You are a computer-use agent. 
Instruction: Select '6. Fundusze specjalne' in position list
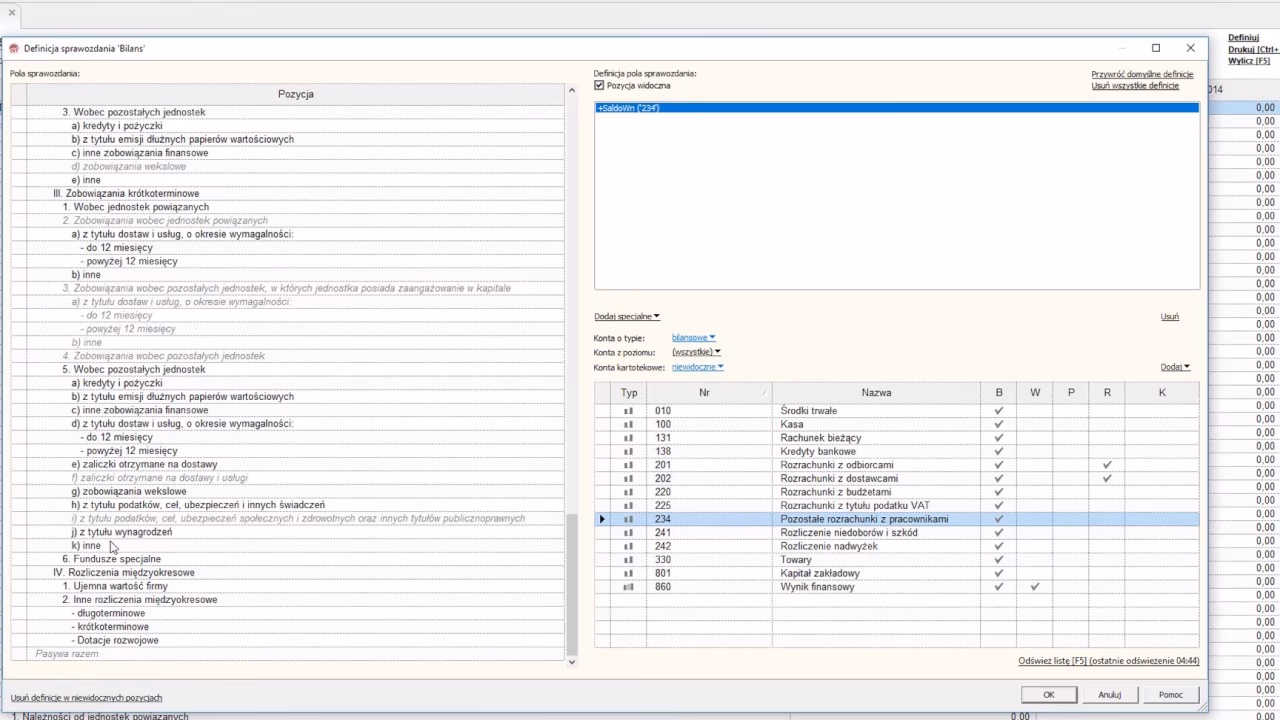pyautogui.click(x=111, y=559)
